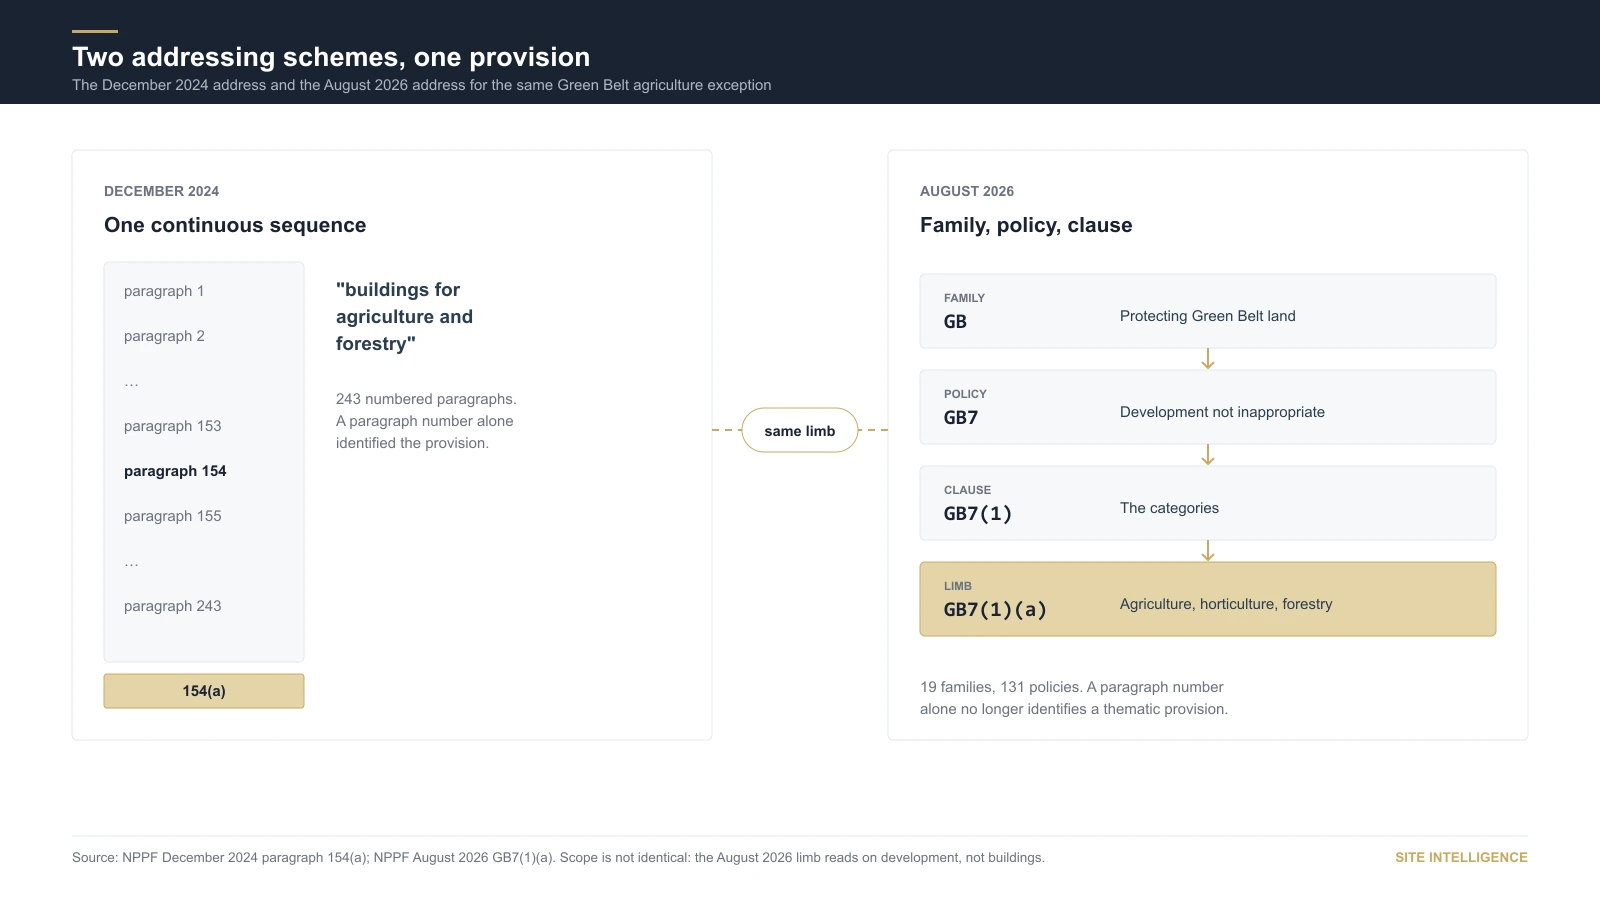This screenshot has height=900, width=1600.
Task: Select paragraph 155 in the list
Action: 173,516
